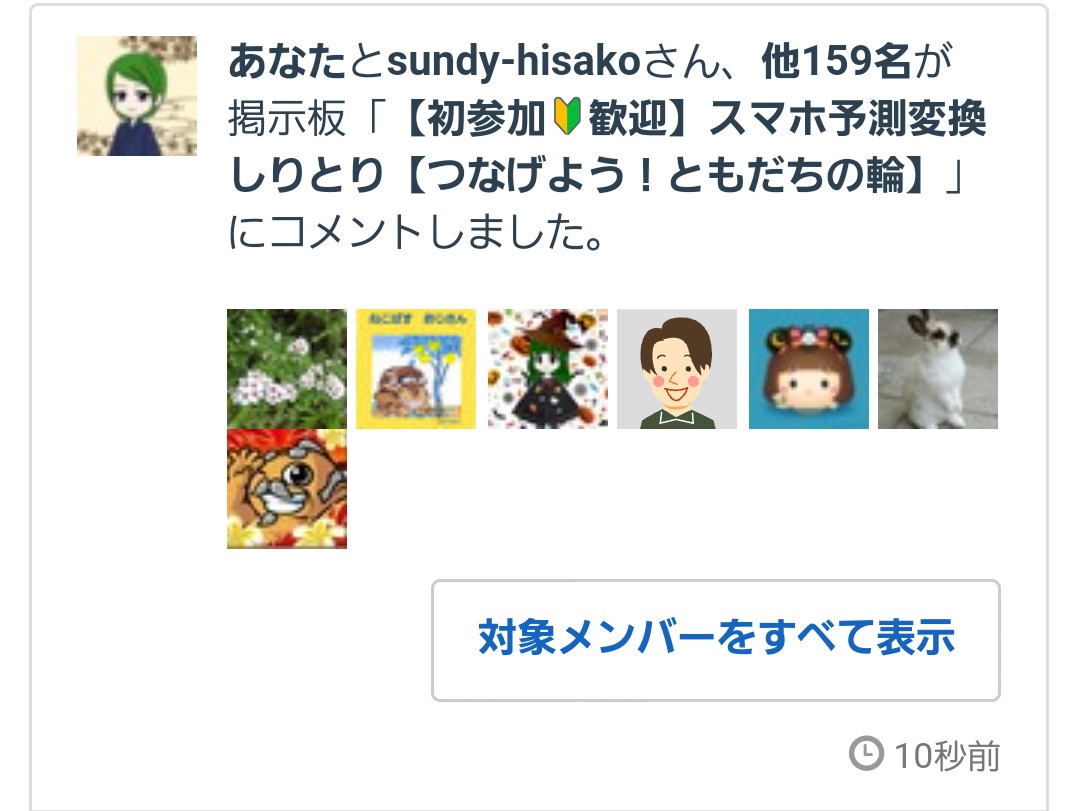Click the girl with mouse-ear bow avatar
Viewport: 1079px width, 811px height.
(x=809, y=369)
